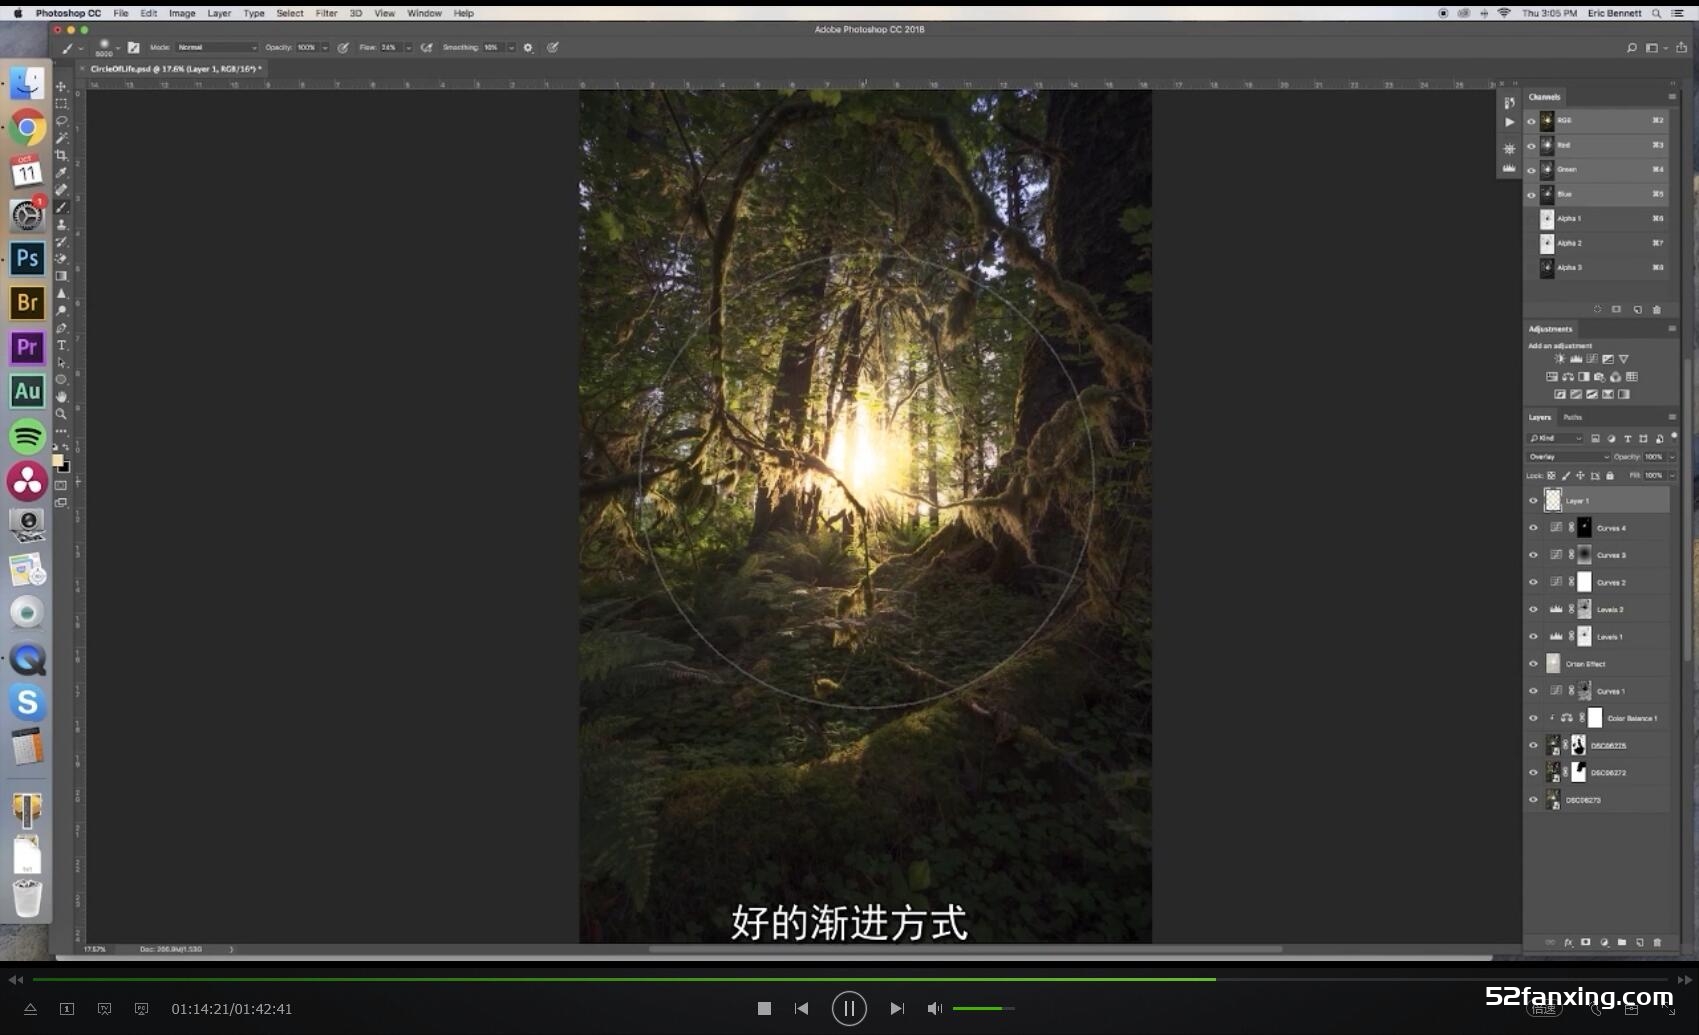
Task: Open the Smoothing value dropdown
Action: point(511,47)
